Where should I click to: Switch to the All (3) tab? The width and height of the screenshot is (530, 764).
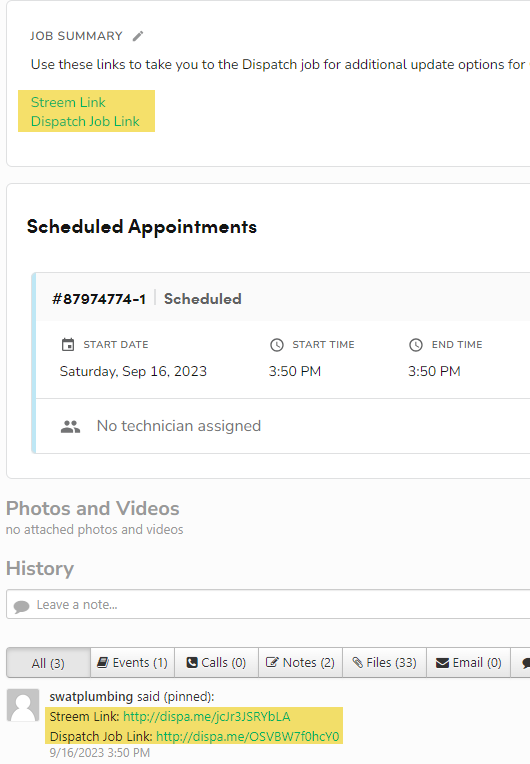pyautogui.click(x=48, y=663)
